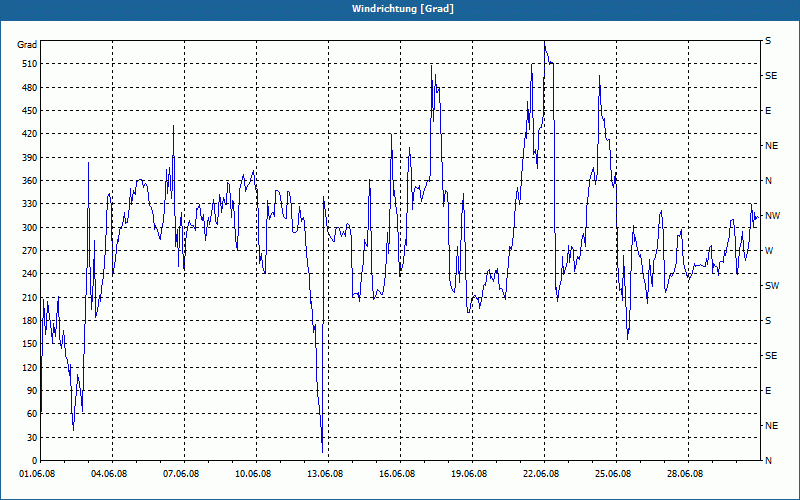
Task: Click the Windrichtung [Grad] chart title
Action: tap(403, 9)
